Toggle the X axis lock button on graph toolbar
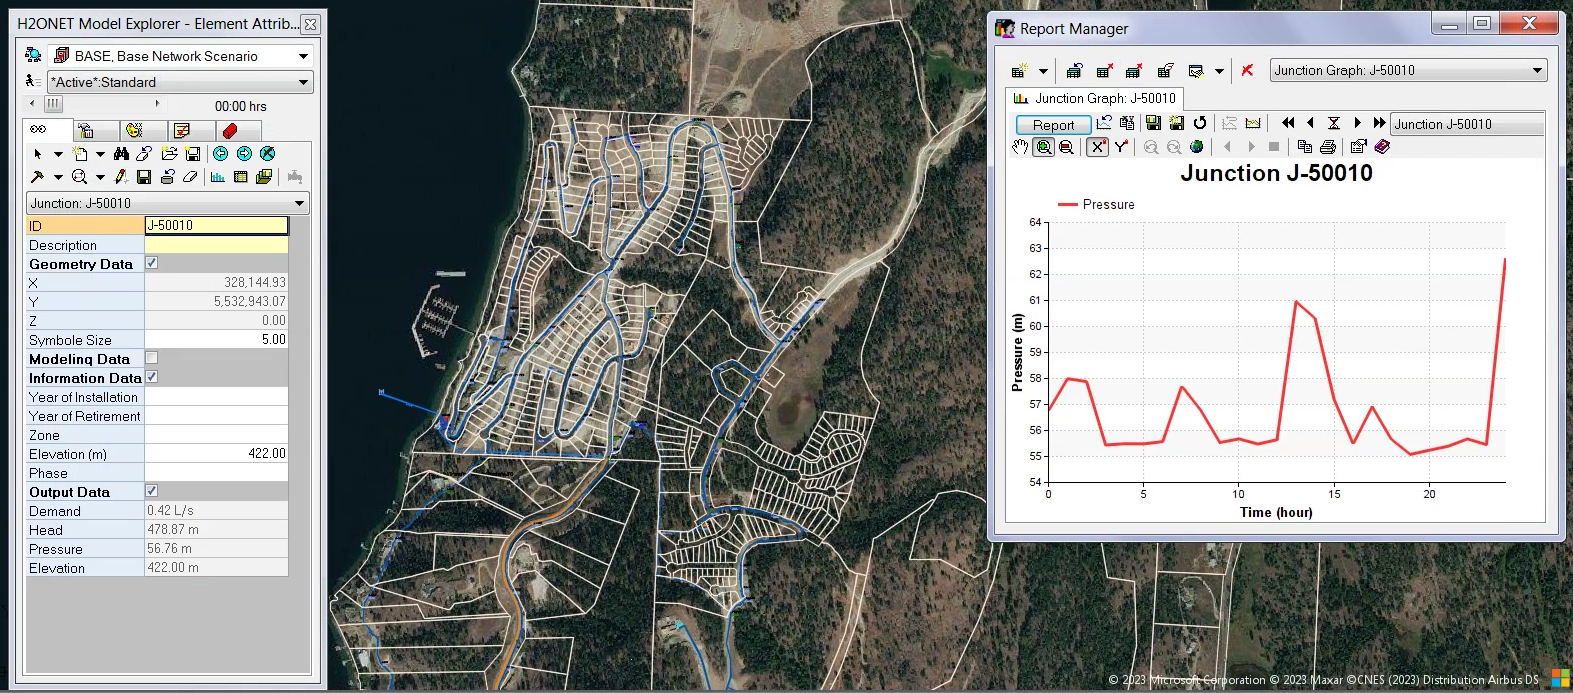Screen dimensions: 1573x693 1097,147
